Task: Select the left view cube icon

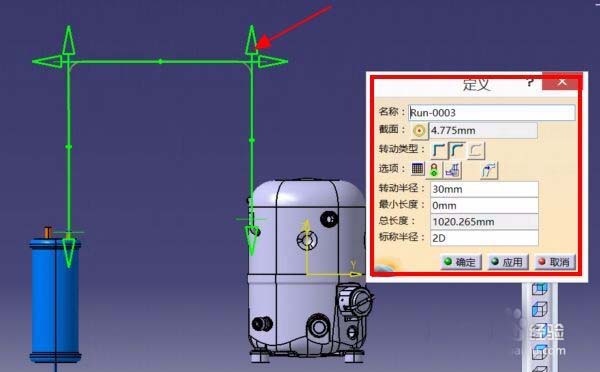Action: (x=540, y=309)
